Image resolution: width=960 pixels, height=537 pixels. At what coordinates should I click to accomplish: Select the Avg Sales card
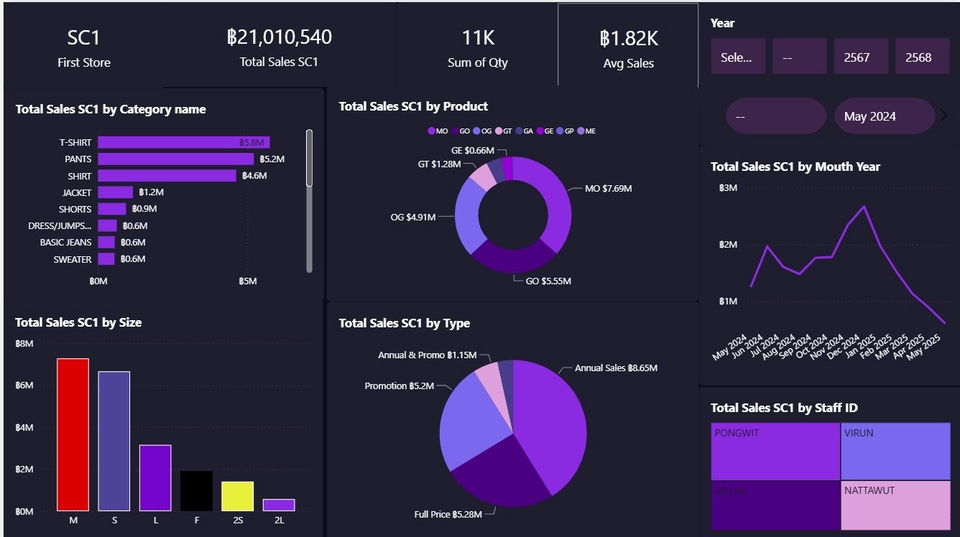click(x=627, y=45)
